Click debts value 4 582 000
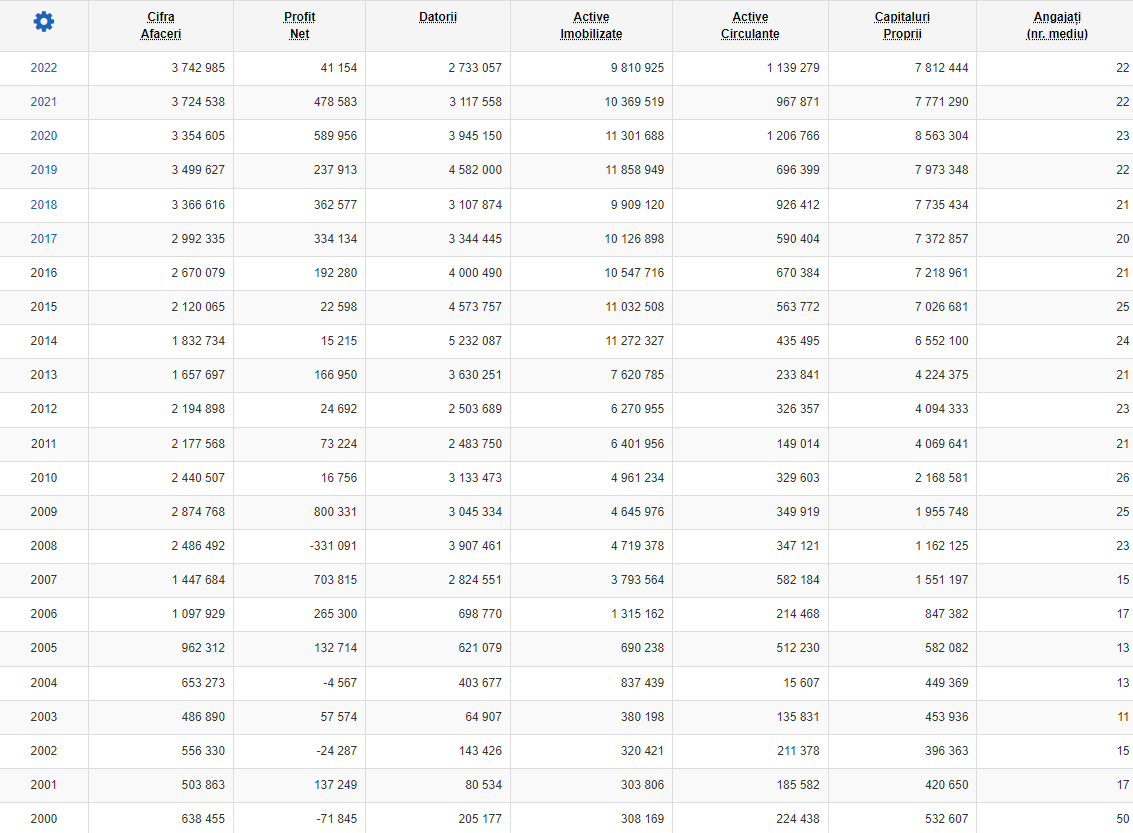The width and height of the screenshot is (1133, 833). [x=475, y=170]
